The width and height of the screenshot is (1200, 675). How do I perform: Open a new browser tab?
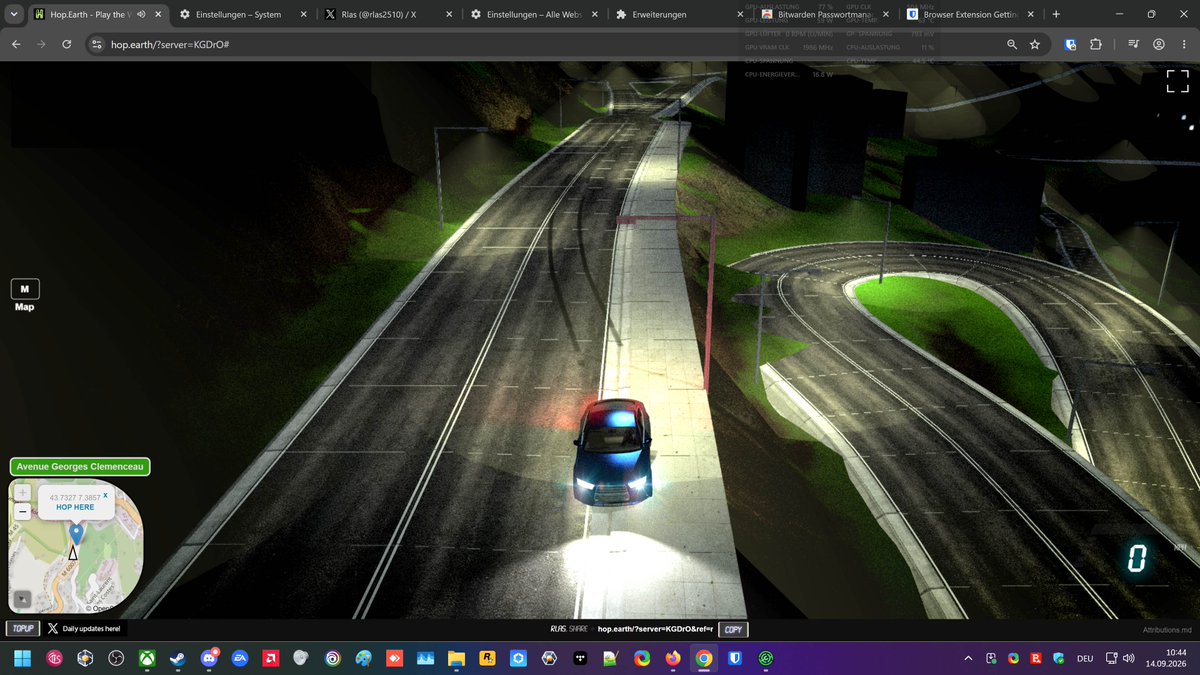[x=1056, y=15]
